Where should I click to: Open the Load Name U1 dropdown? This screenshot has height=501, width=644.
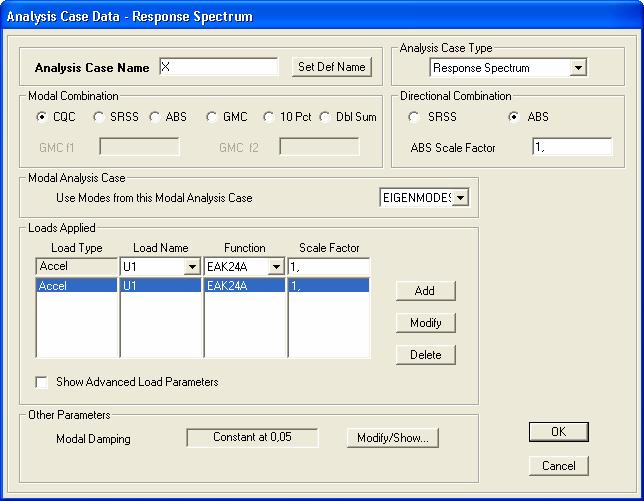coord(192,267)
